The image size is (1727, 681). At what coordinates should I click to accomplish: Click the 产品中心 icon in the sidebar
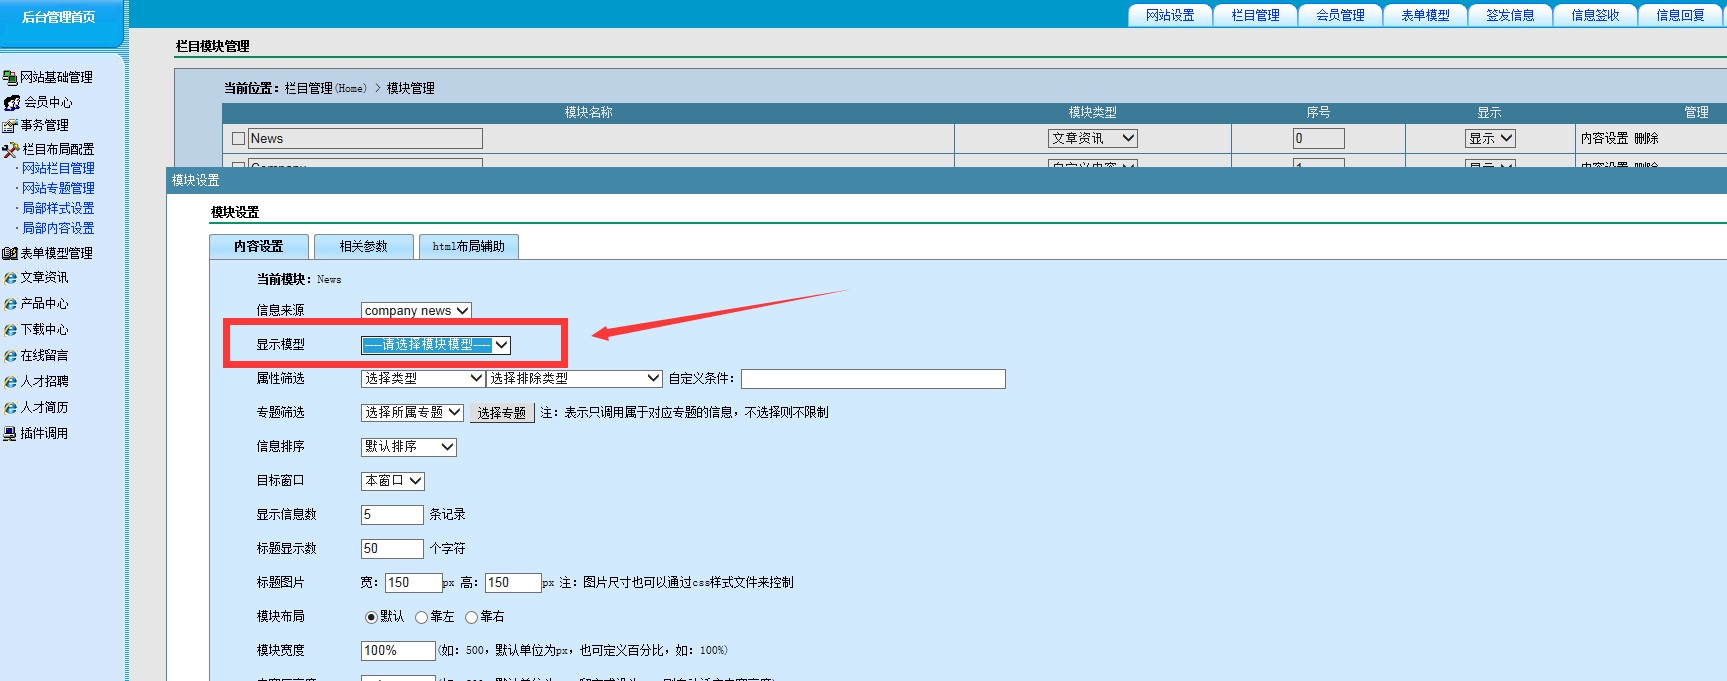(x=10, y=304)
